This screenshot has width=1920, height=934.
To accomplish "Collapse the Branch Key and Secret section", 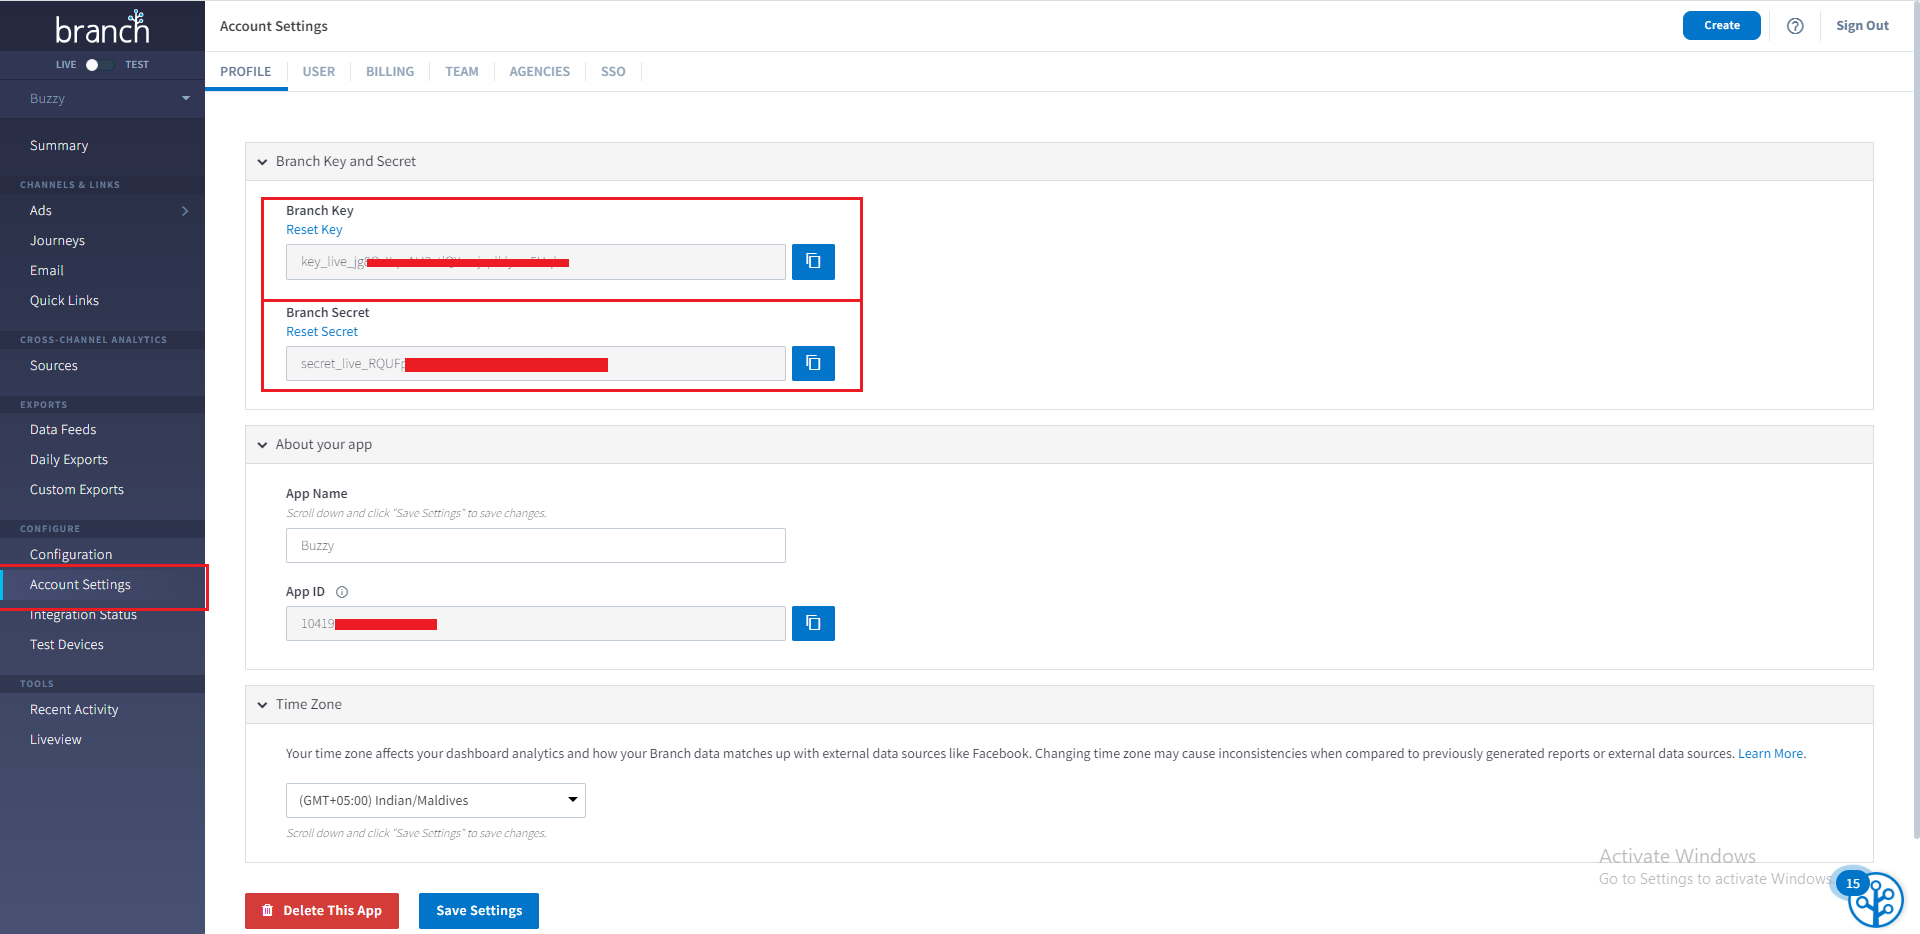I will (x=263, y=162).
